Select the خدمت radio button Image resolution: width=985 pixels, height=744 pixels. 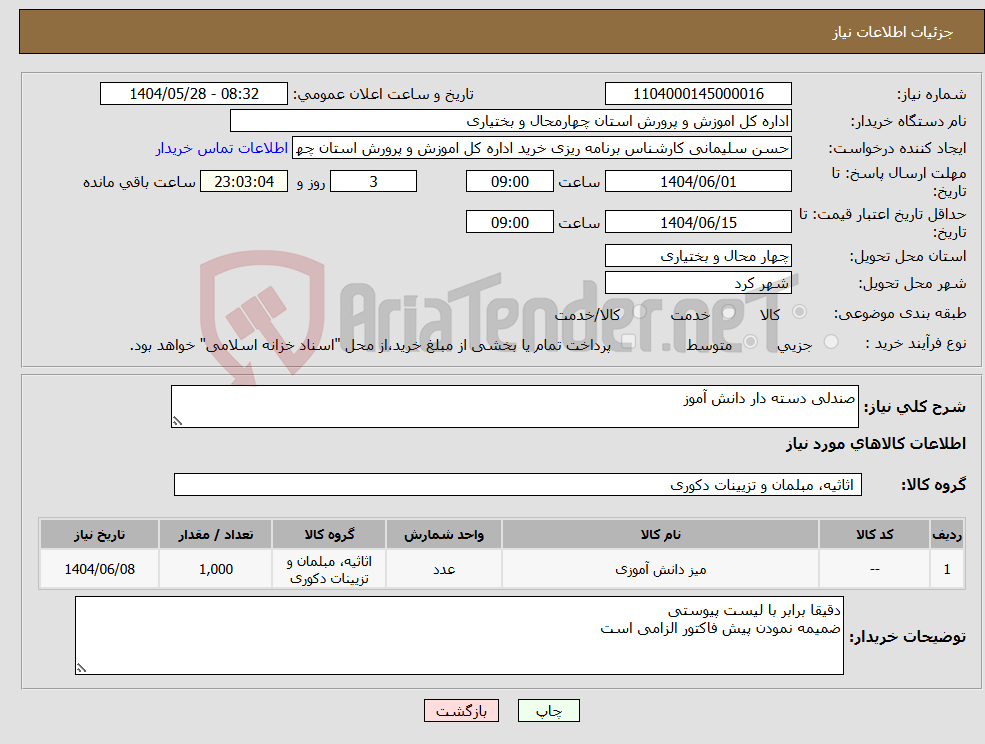point(729,312)
